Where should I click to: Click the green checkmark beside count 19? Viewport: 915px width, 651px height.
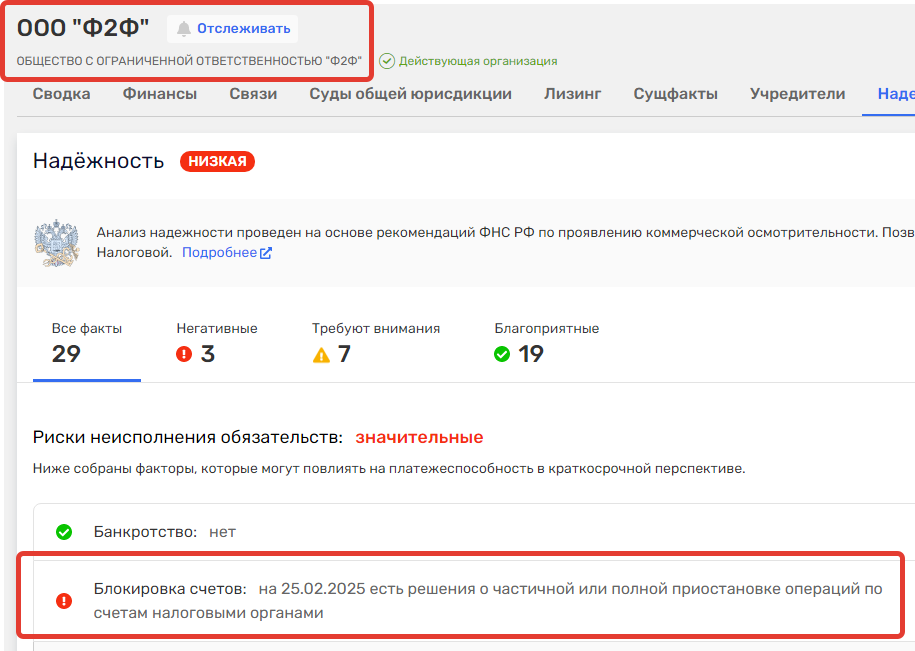coord(502,354)
